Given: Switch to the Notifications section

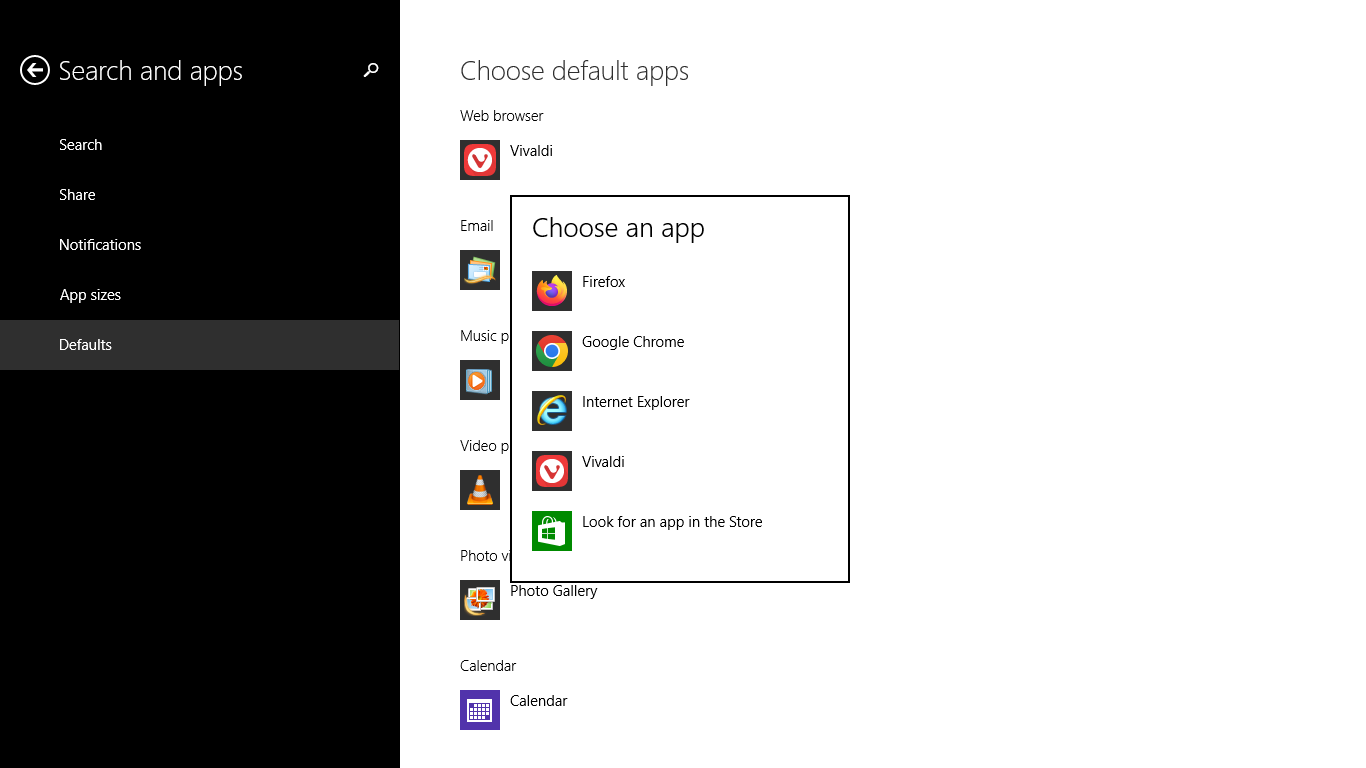Looking at the screenshot, I should coord(100,244).
